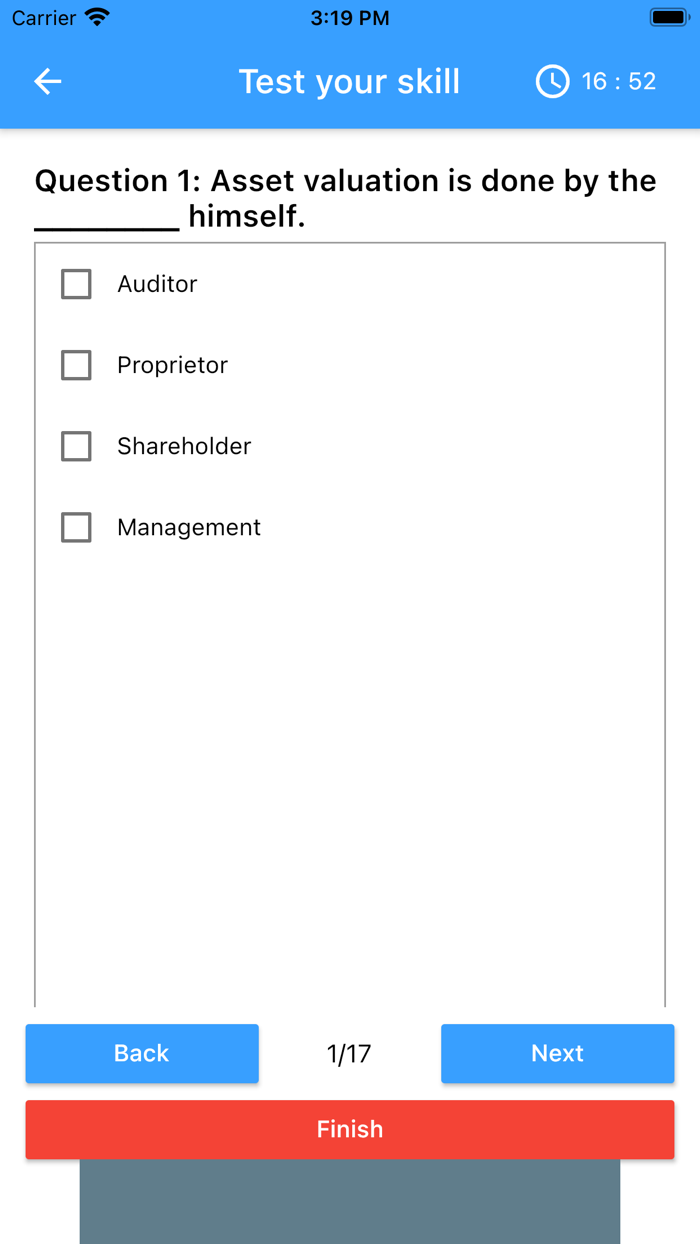Viewport: 700px width, 1244px height.
Task: Click the clock icon next to the timer
Action: (551, 81)
